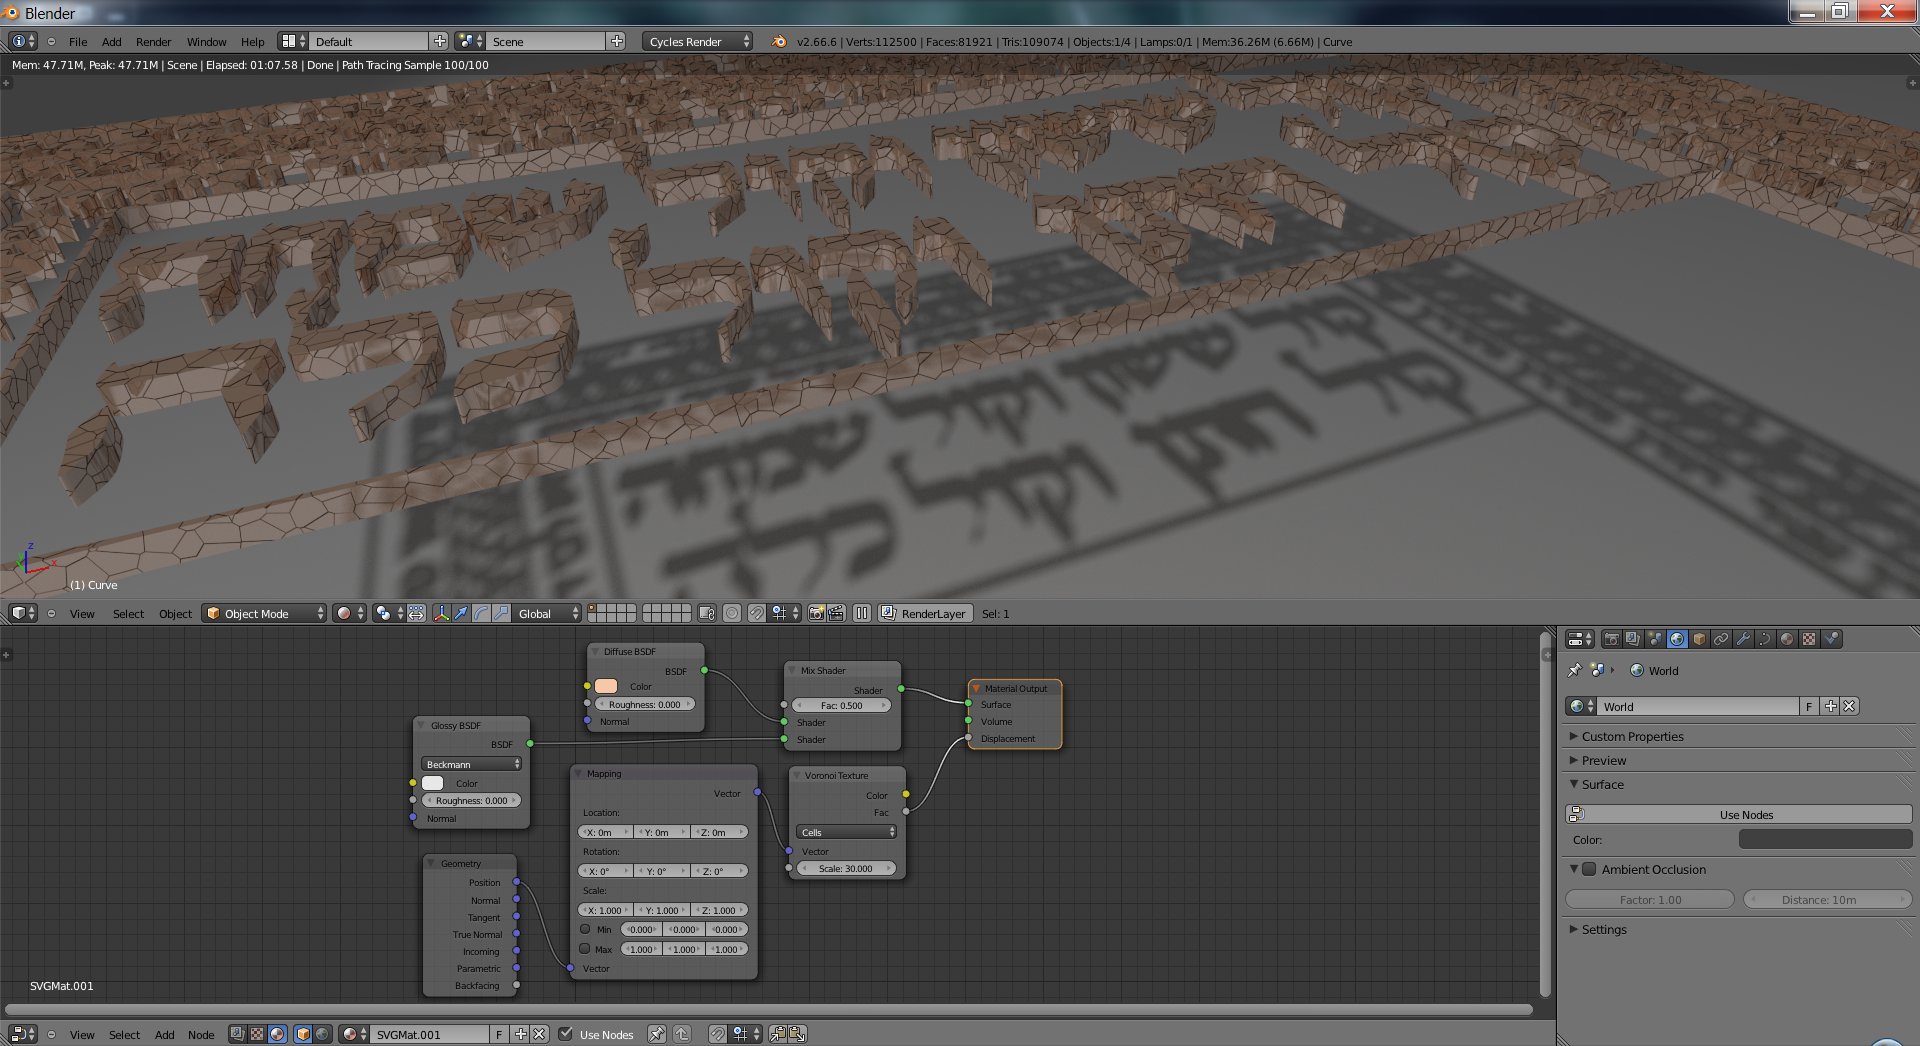This screenshot has width=1920, height=1046.
Task: Toggle 3D manipulator translate arrow icon
Action: click(461, 613)
